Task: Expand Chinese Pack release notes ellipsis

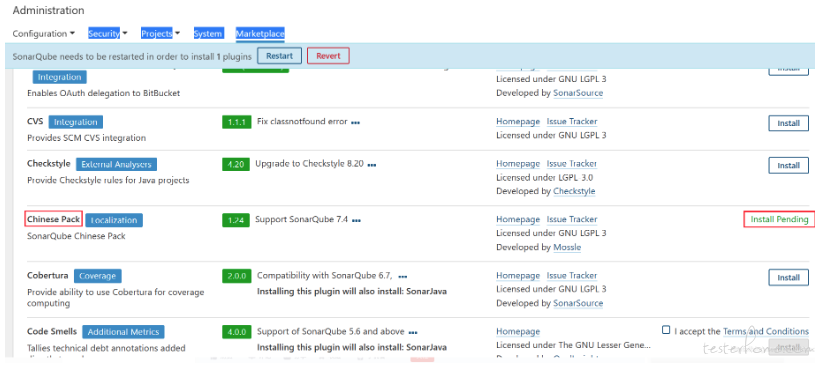Action: 356,221
